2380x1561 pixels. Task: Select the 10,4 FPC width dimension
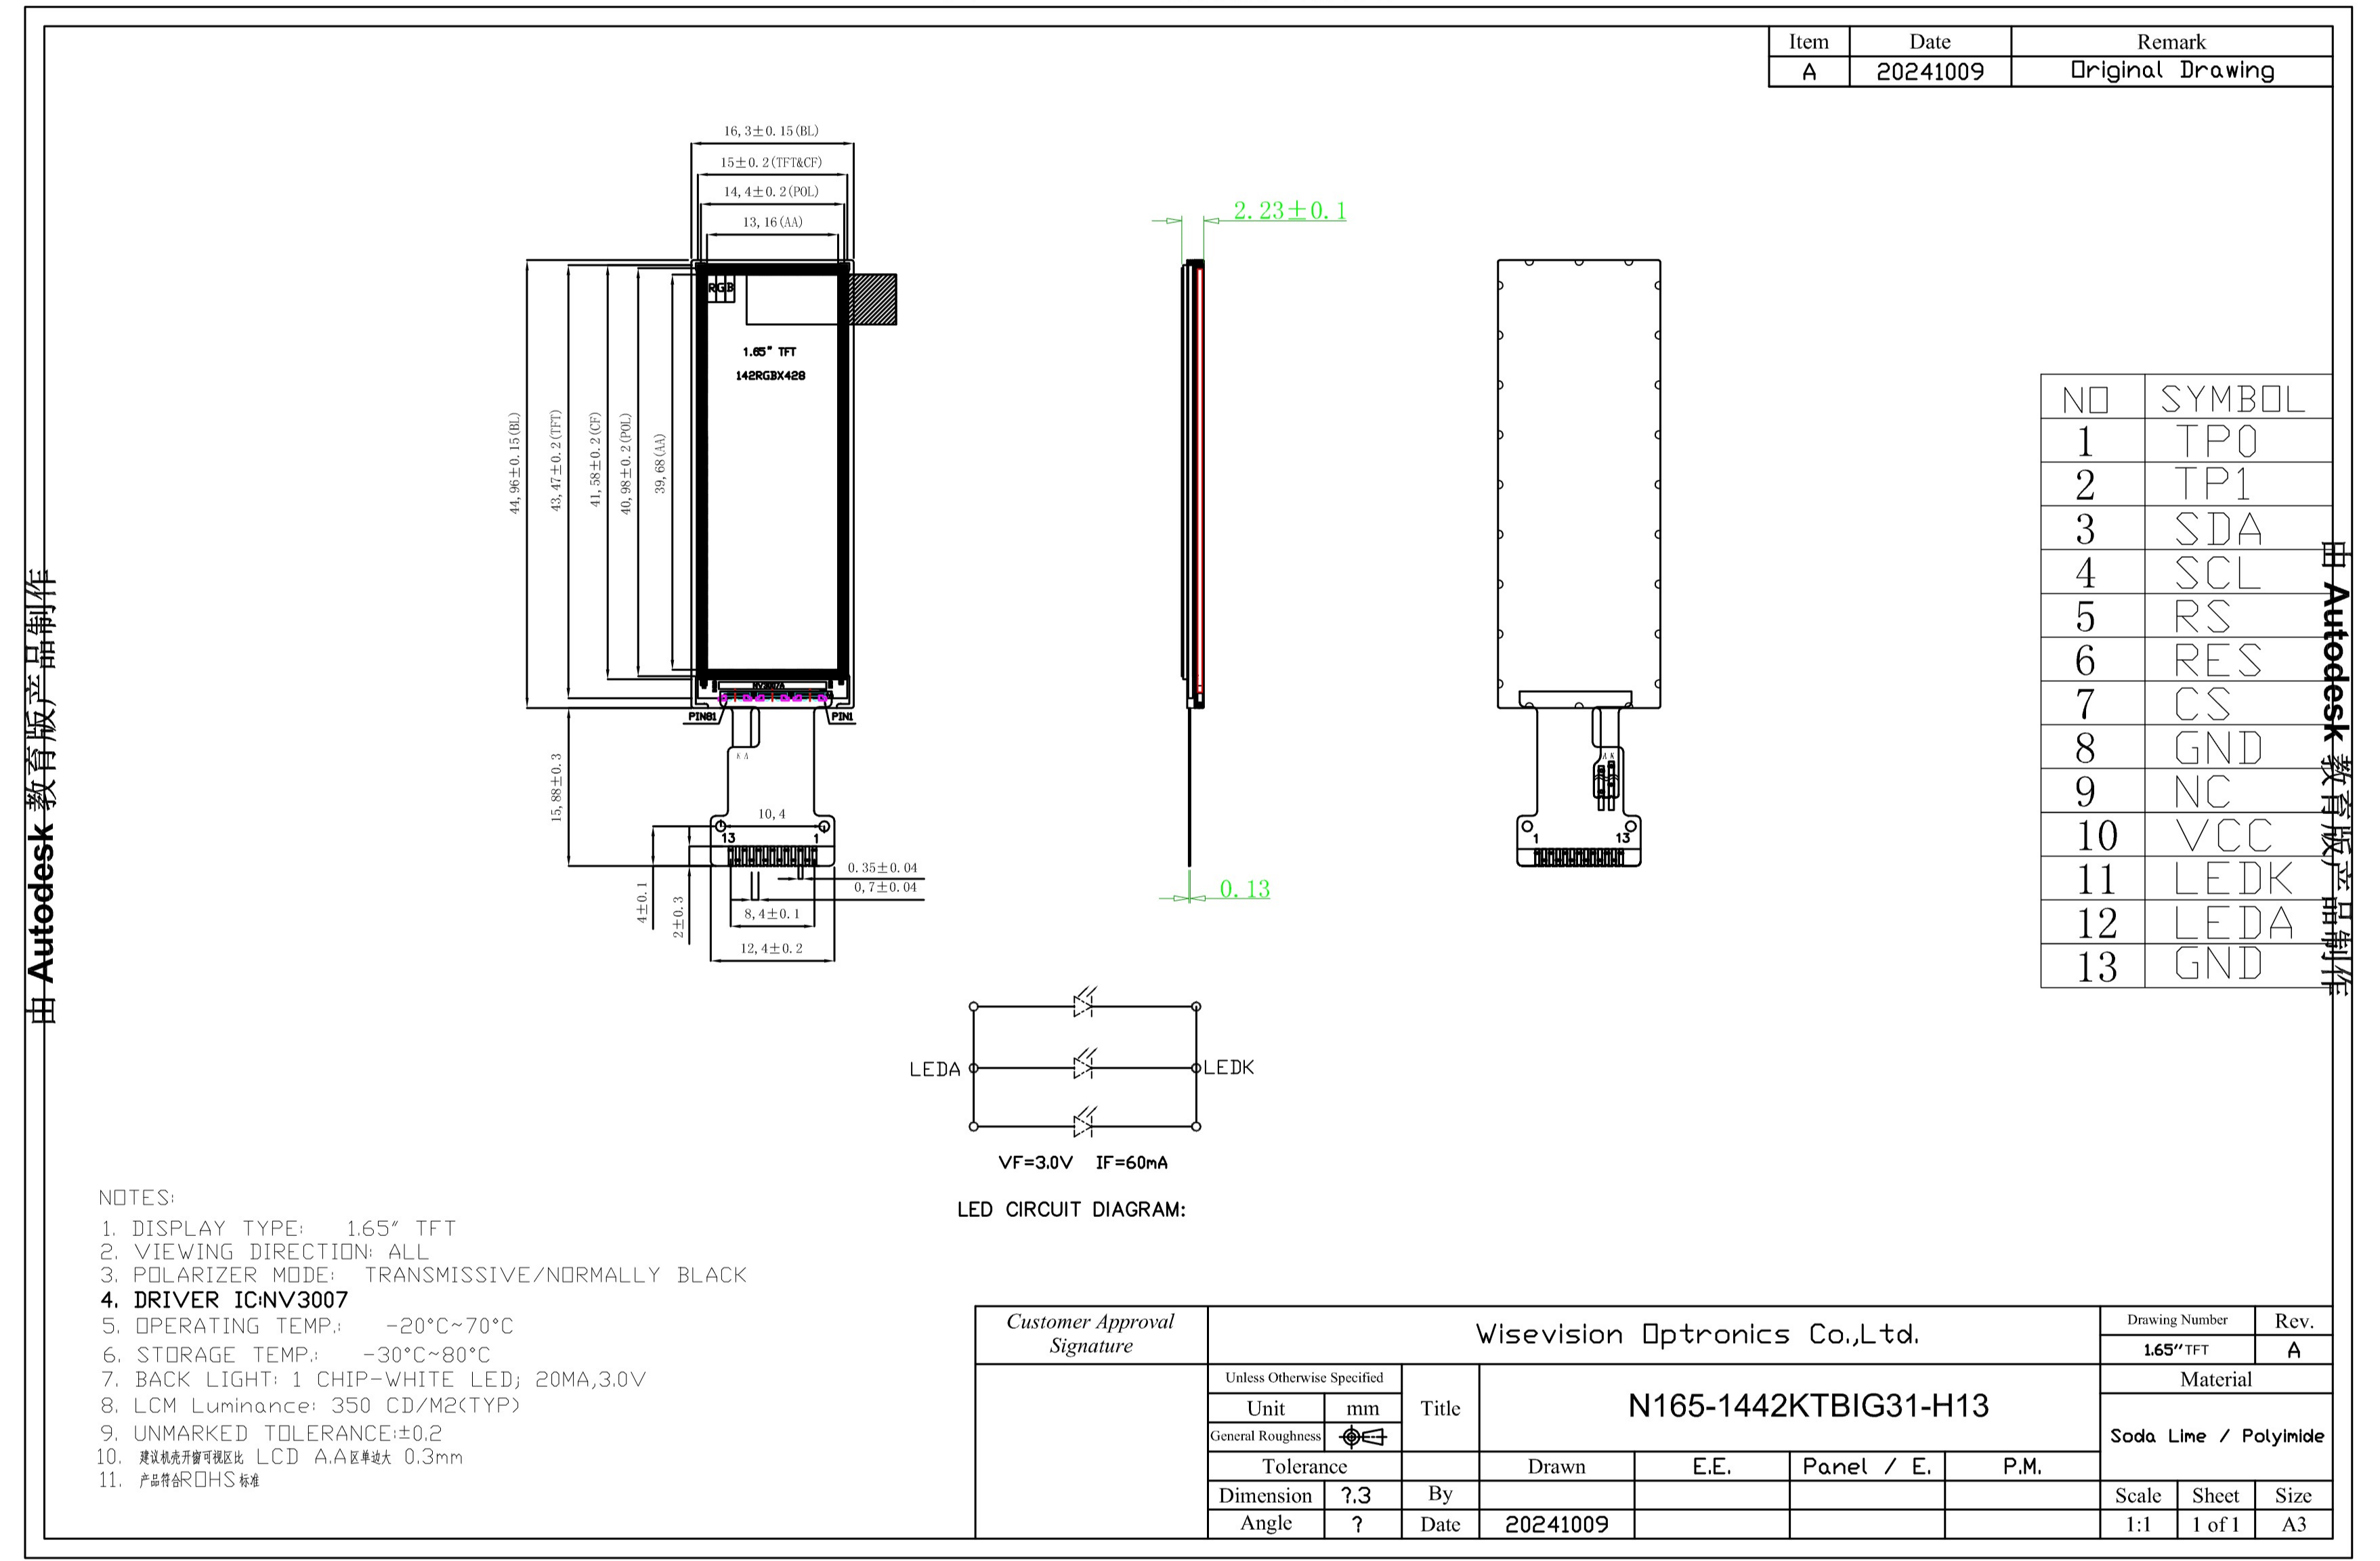(x=771, y=814)
